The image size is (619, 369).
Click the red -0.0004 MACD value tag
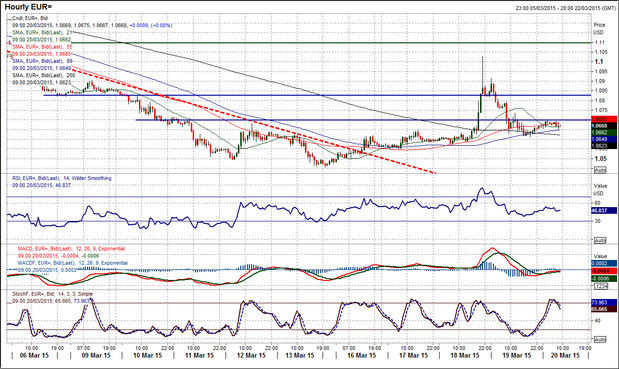pos(604,271)
